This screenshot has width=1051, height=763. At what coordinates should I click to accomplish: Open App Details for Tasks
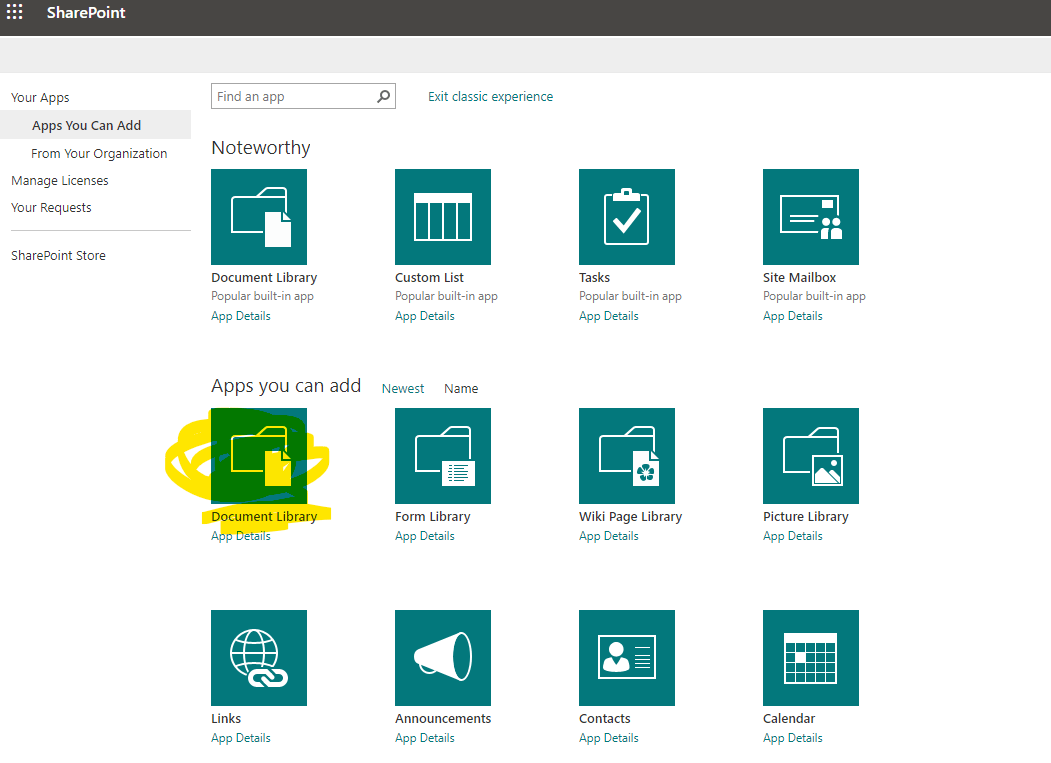point(609,316)
